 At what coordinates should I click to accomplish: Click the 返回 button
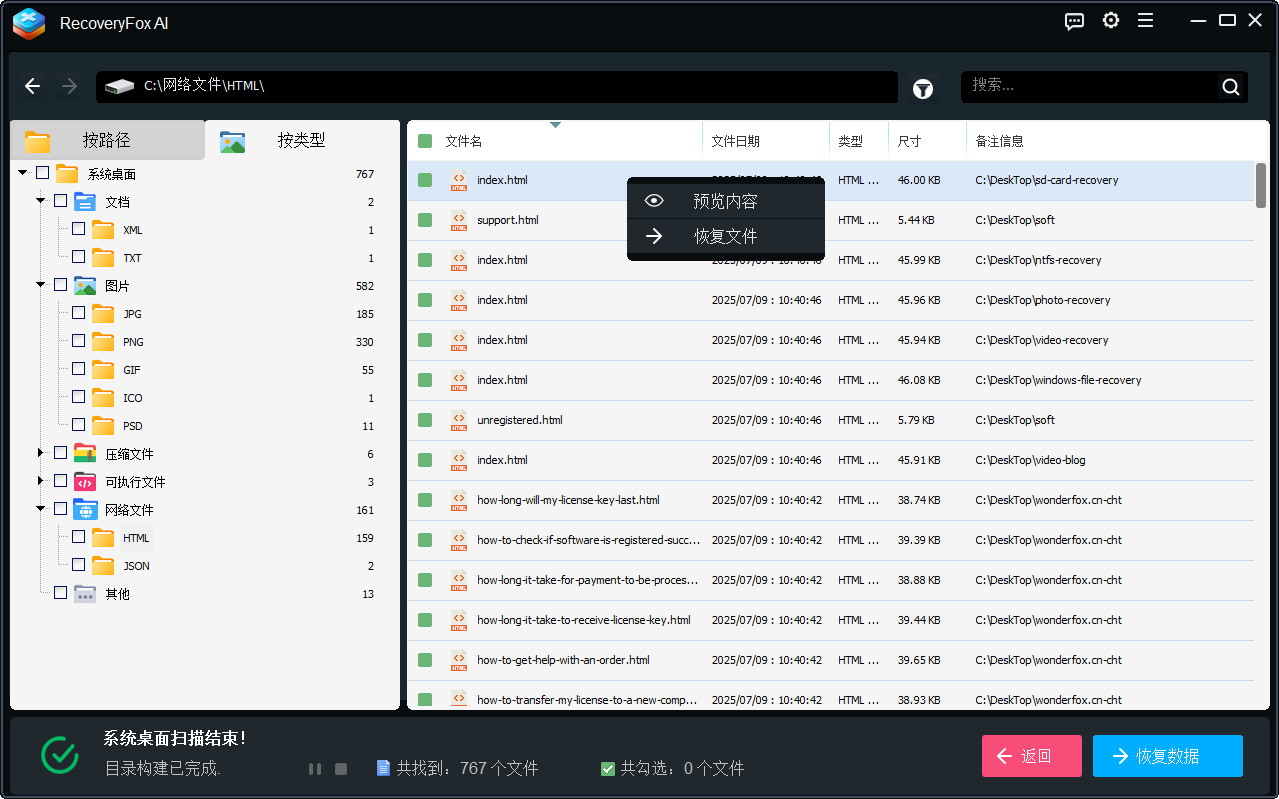click(x=1031, y=756)
